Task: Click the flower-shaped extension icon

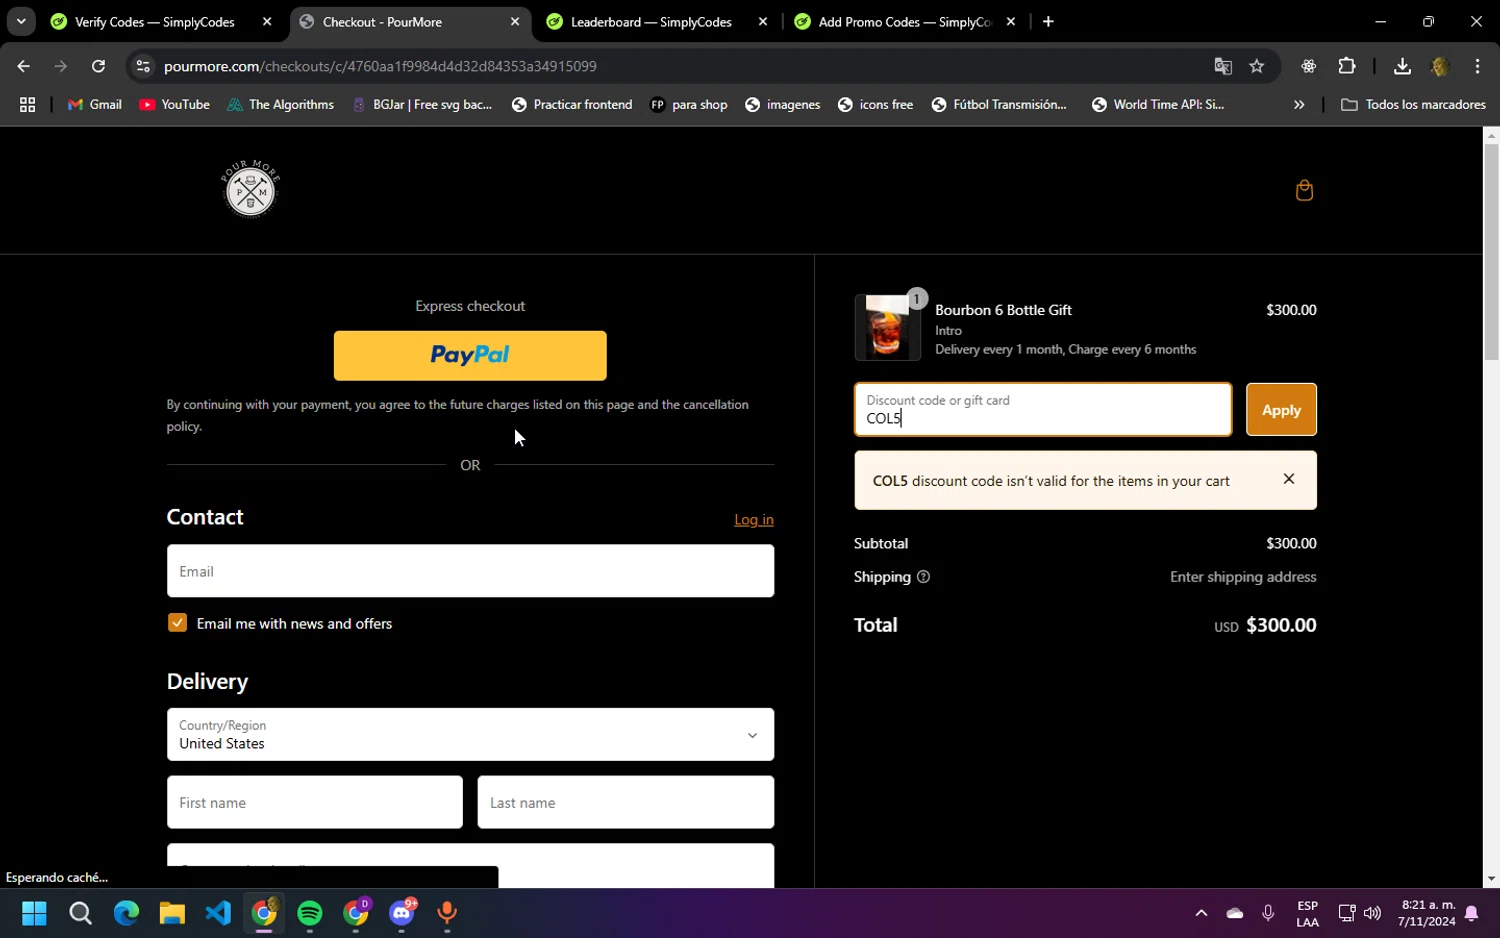Action: (x=1308, y=66)
